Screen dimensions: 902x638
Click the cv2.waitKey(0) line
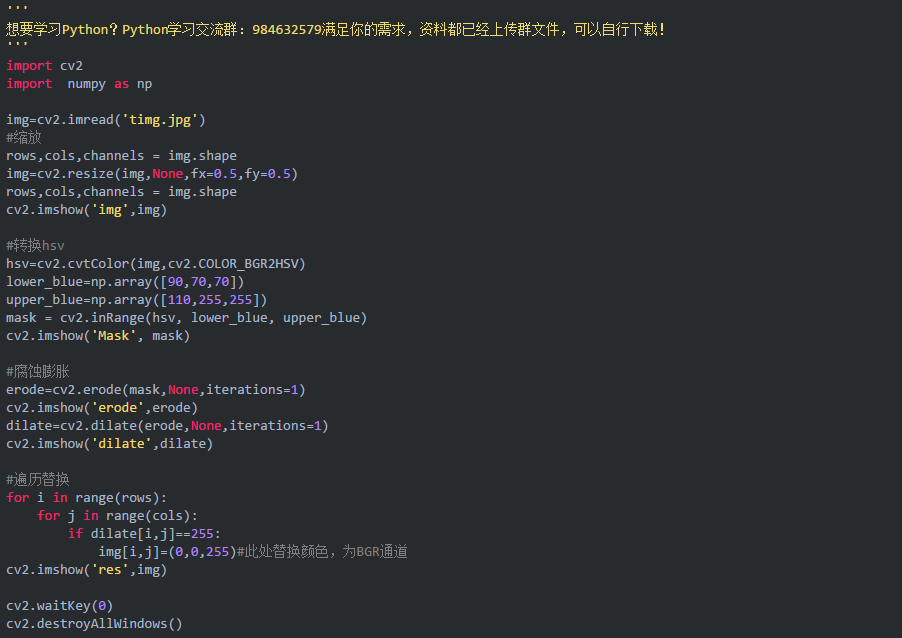click(x=60, y=606)
